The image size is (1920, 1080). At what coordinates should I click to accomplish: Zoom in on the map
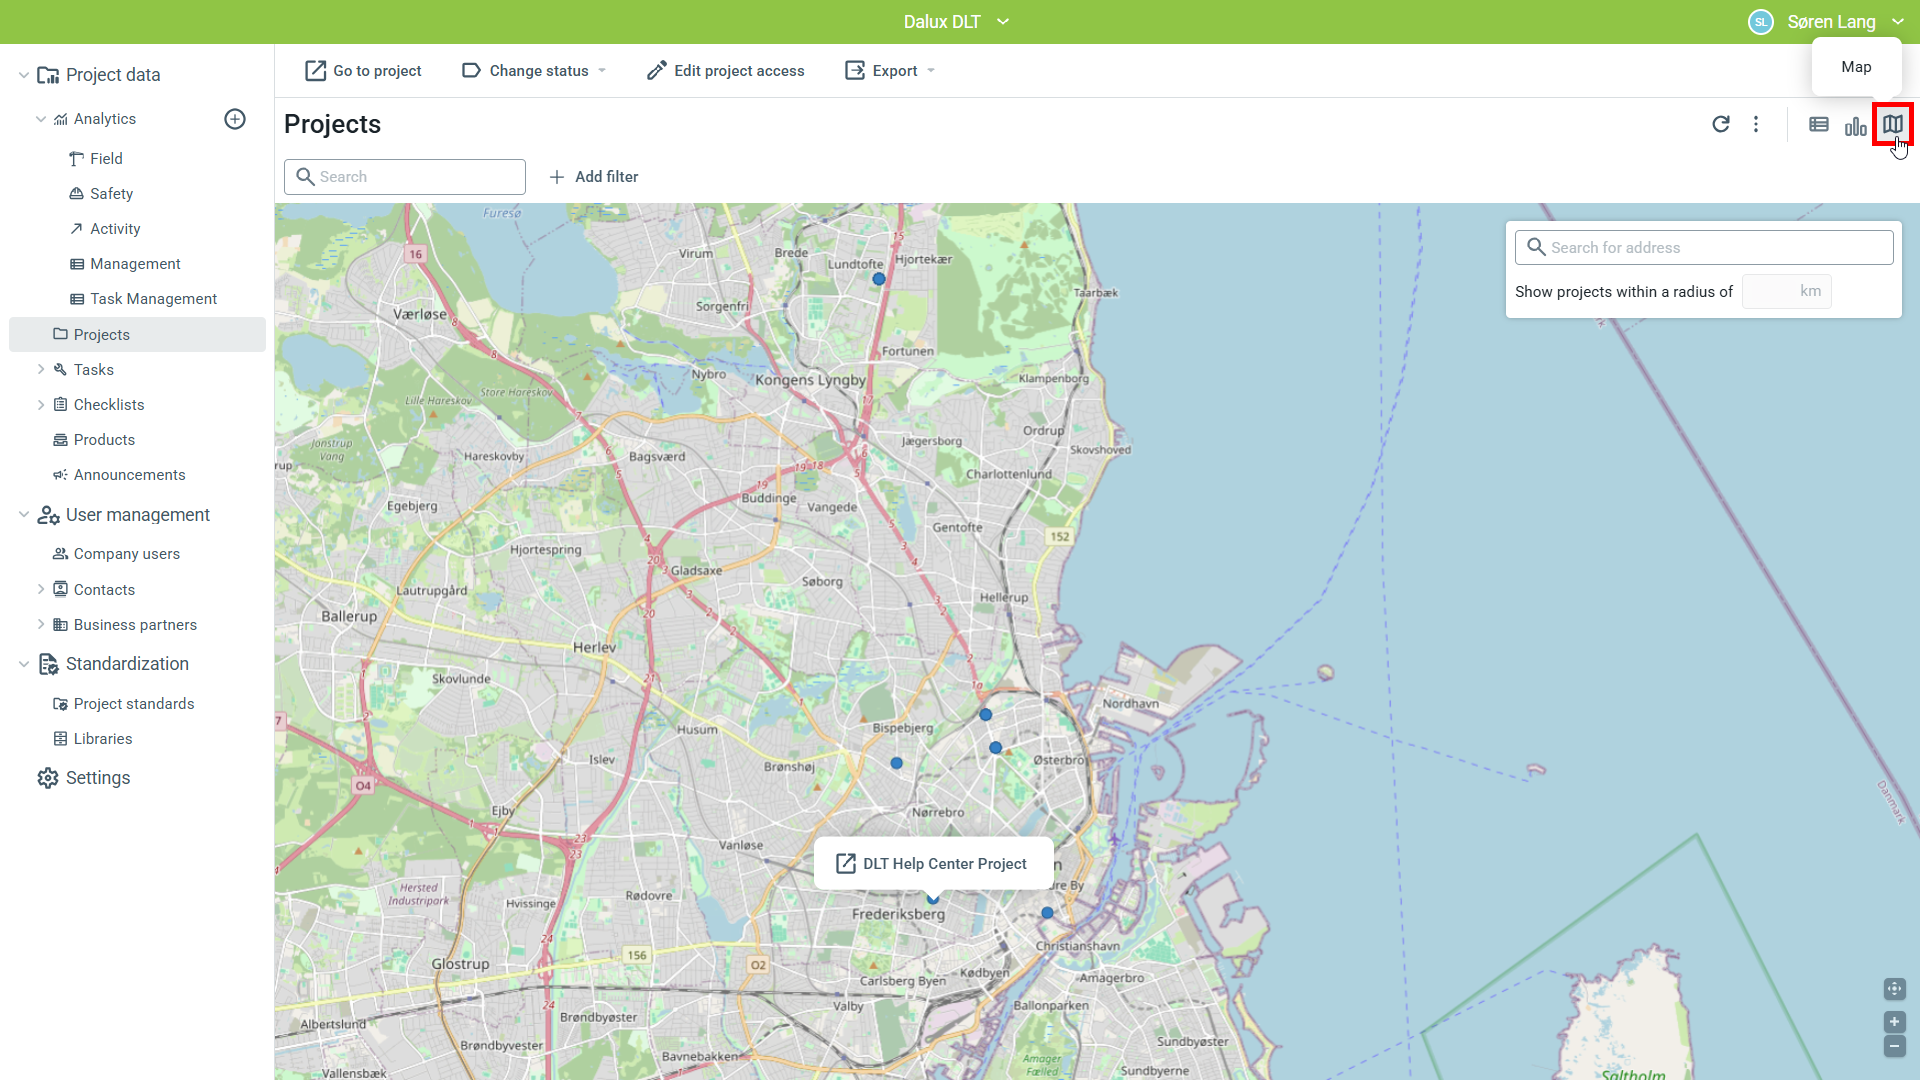click(1894, 1022)
